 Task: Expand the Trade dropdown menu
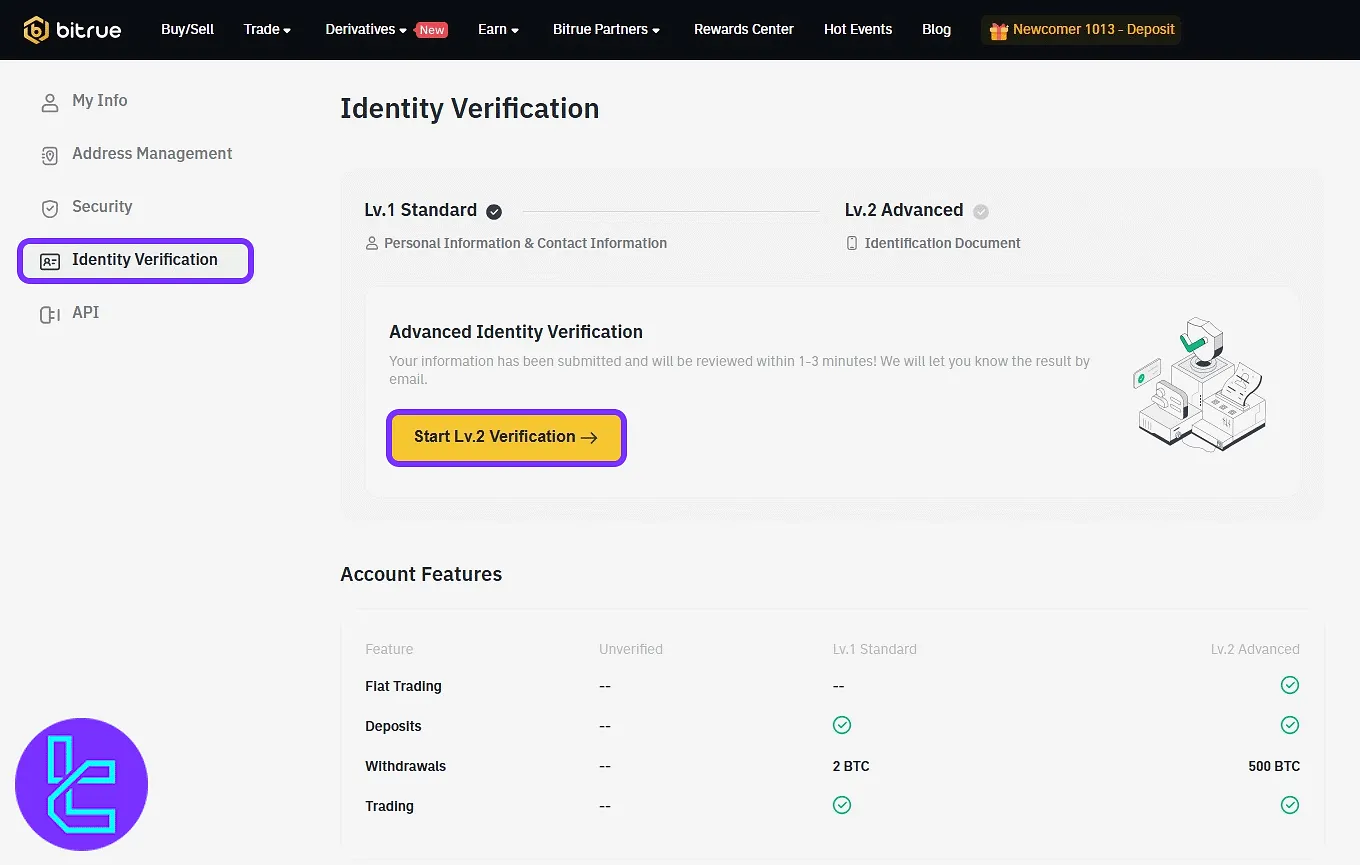[267, 30]
